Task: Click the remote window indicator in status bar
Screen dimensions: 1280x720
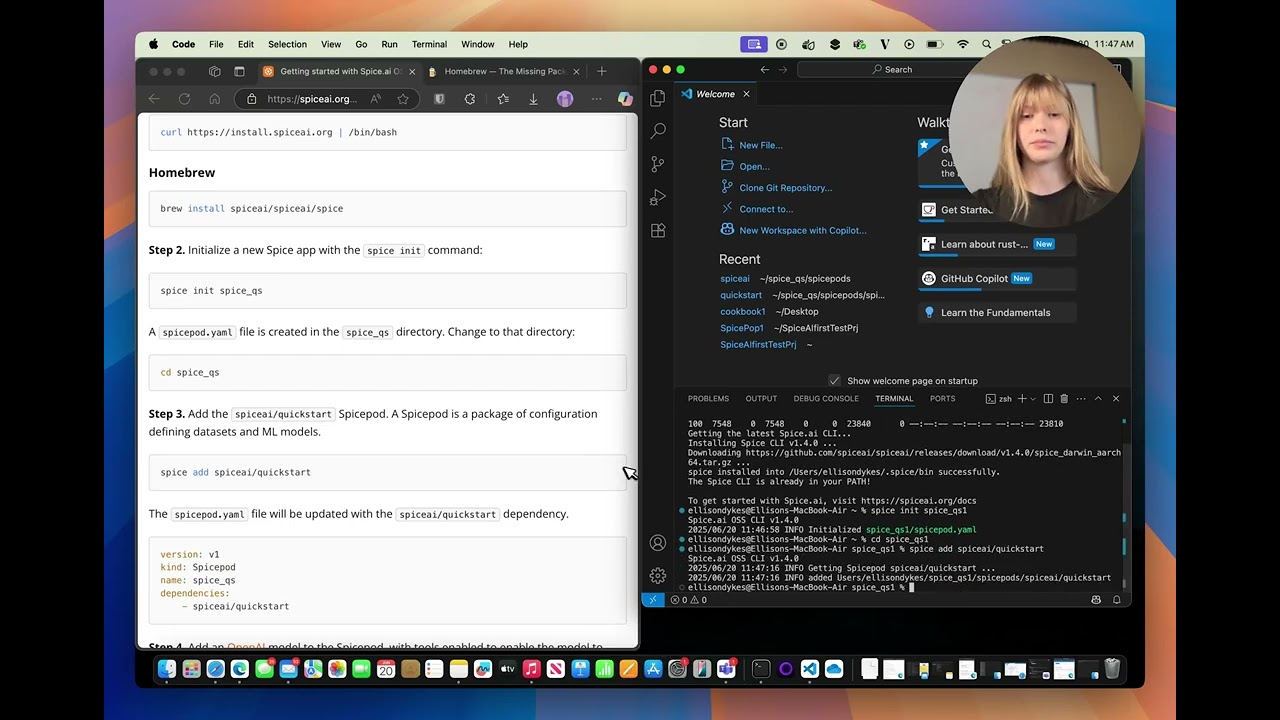Action: point(652,600)
